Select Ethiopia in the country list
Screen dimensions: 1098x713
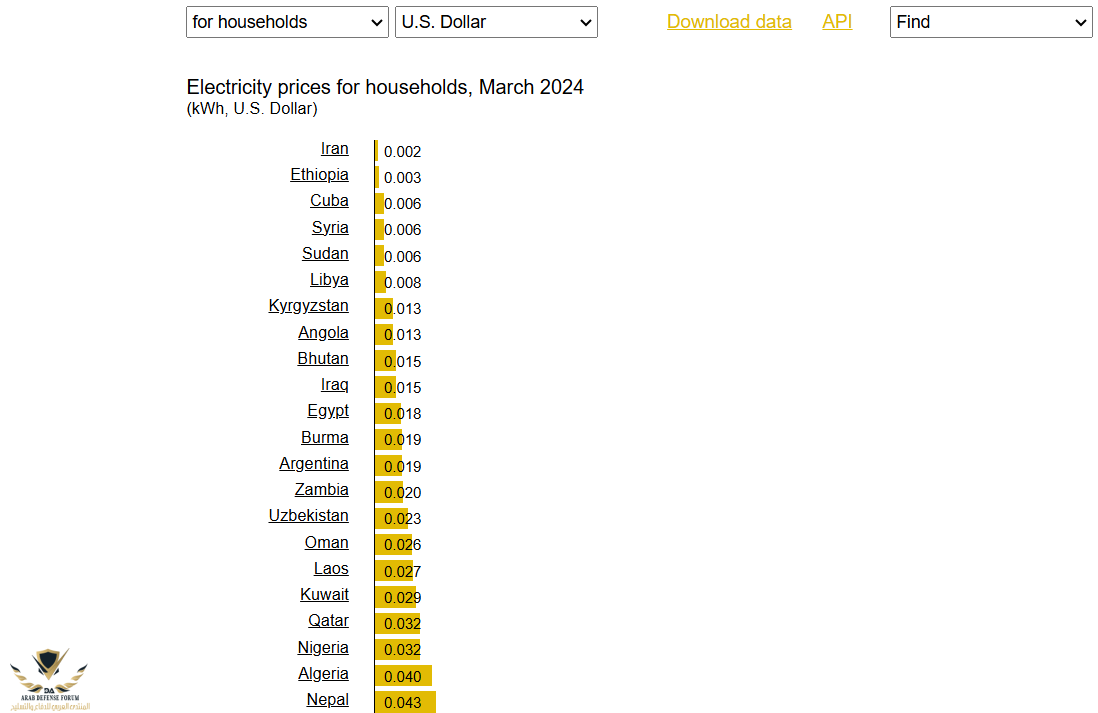click(x=319, y=175)
